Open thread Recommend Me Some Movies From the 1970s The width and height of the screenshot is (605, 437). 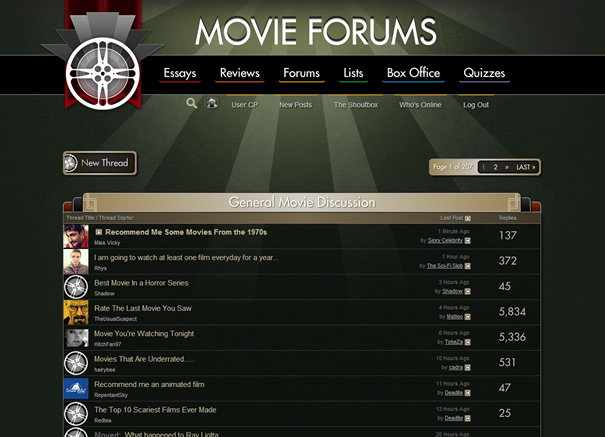tap(186, 232)
